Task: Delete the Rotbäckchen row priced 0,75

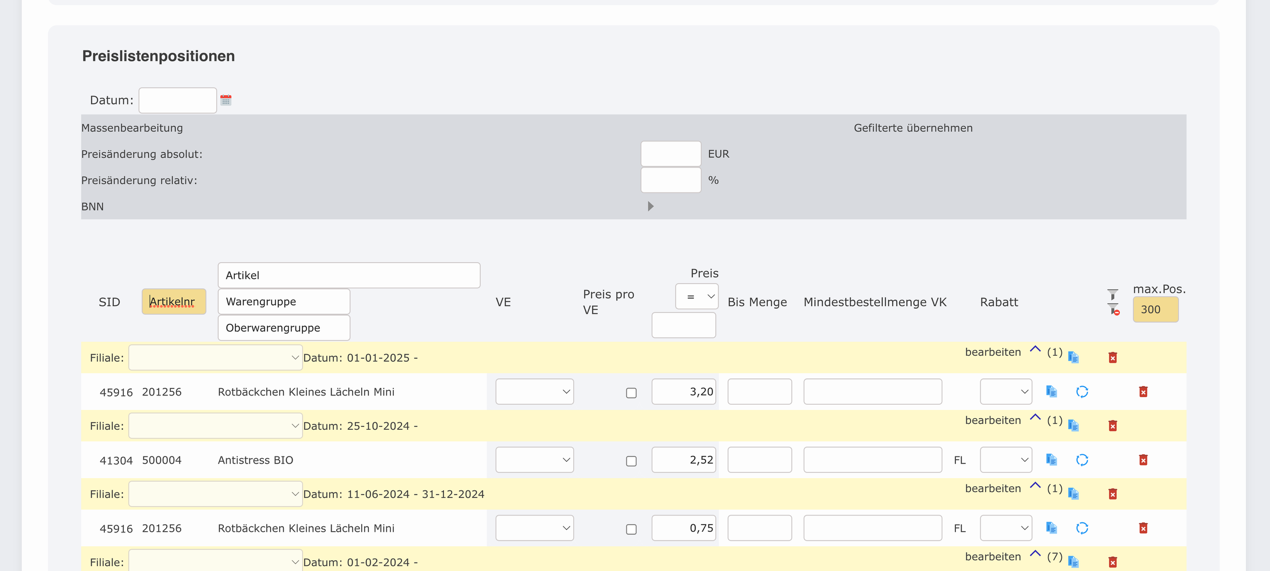Action: tap(1143, 528)
